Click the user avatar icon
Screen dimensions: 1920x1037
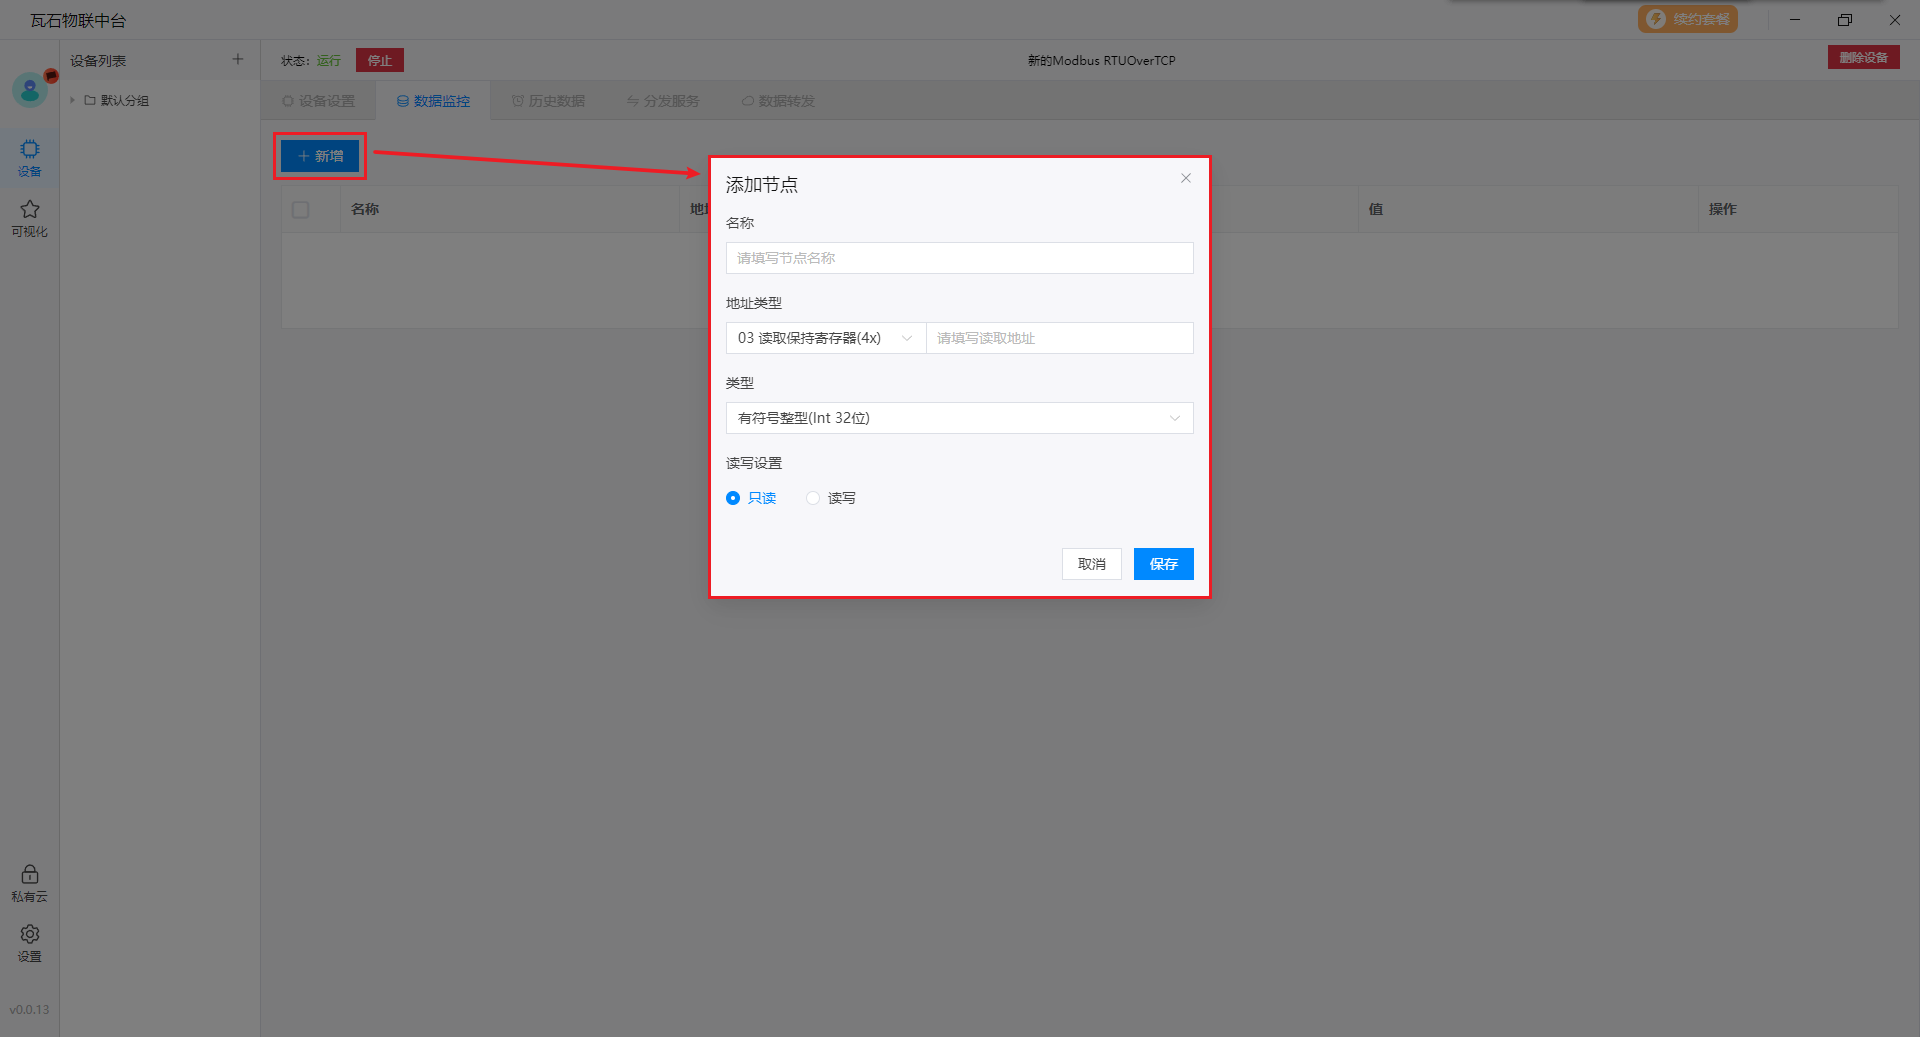pos(30,91)
